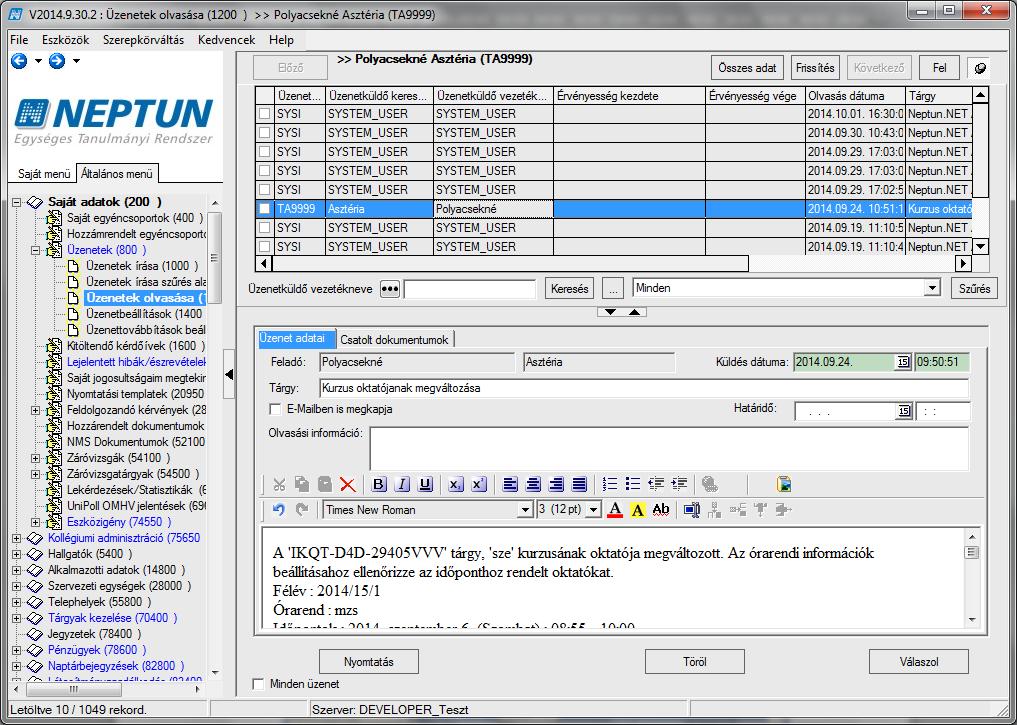
Task: Center align text in editor
Action: [533, 484]
